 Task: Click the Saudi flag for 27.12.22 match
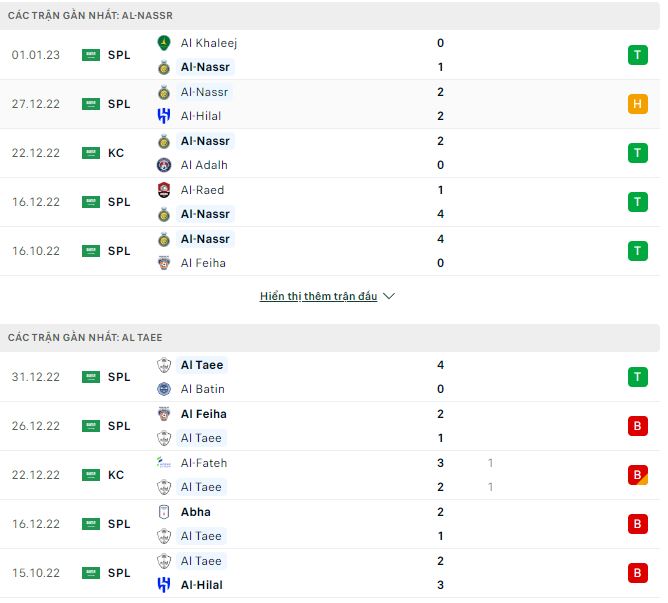point(91,104)
